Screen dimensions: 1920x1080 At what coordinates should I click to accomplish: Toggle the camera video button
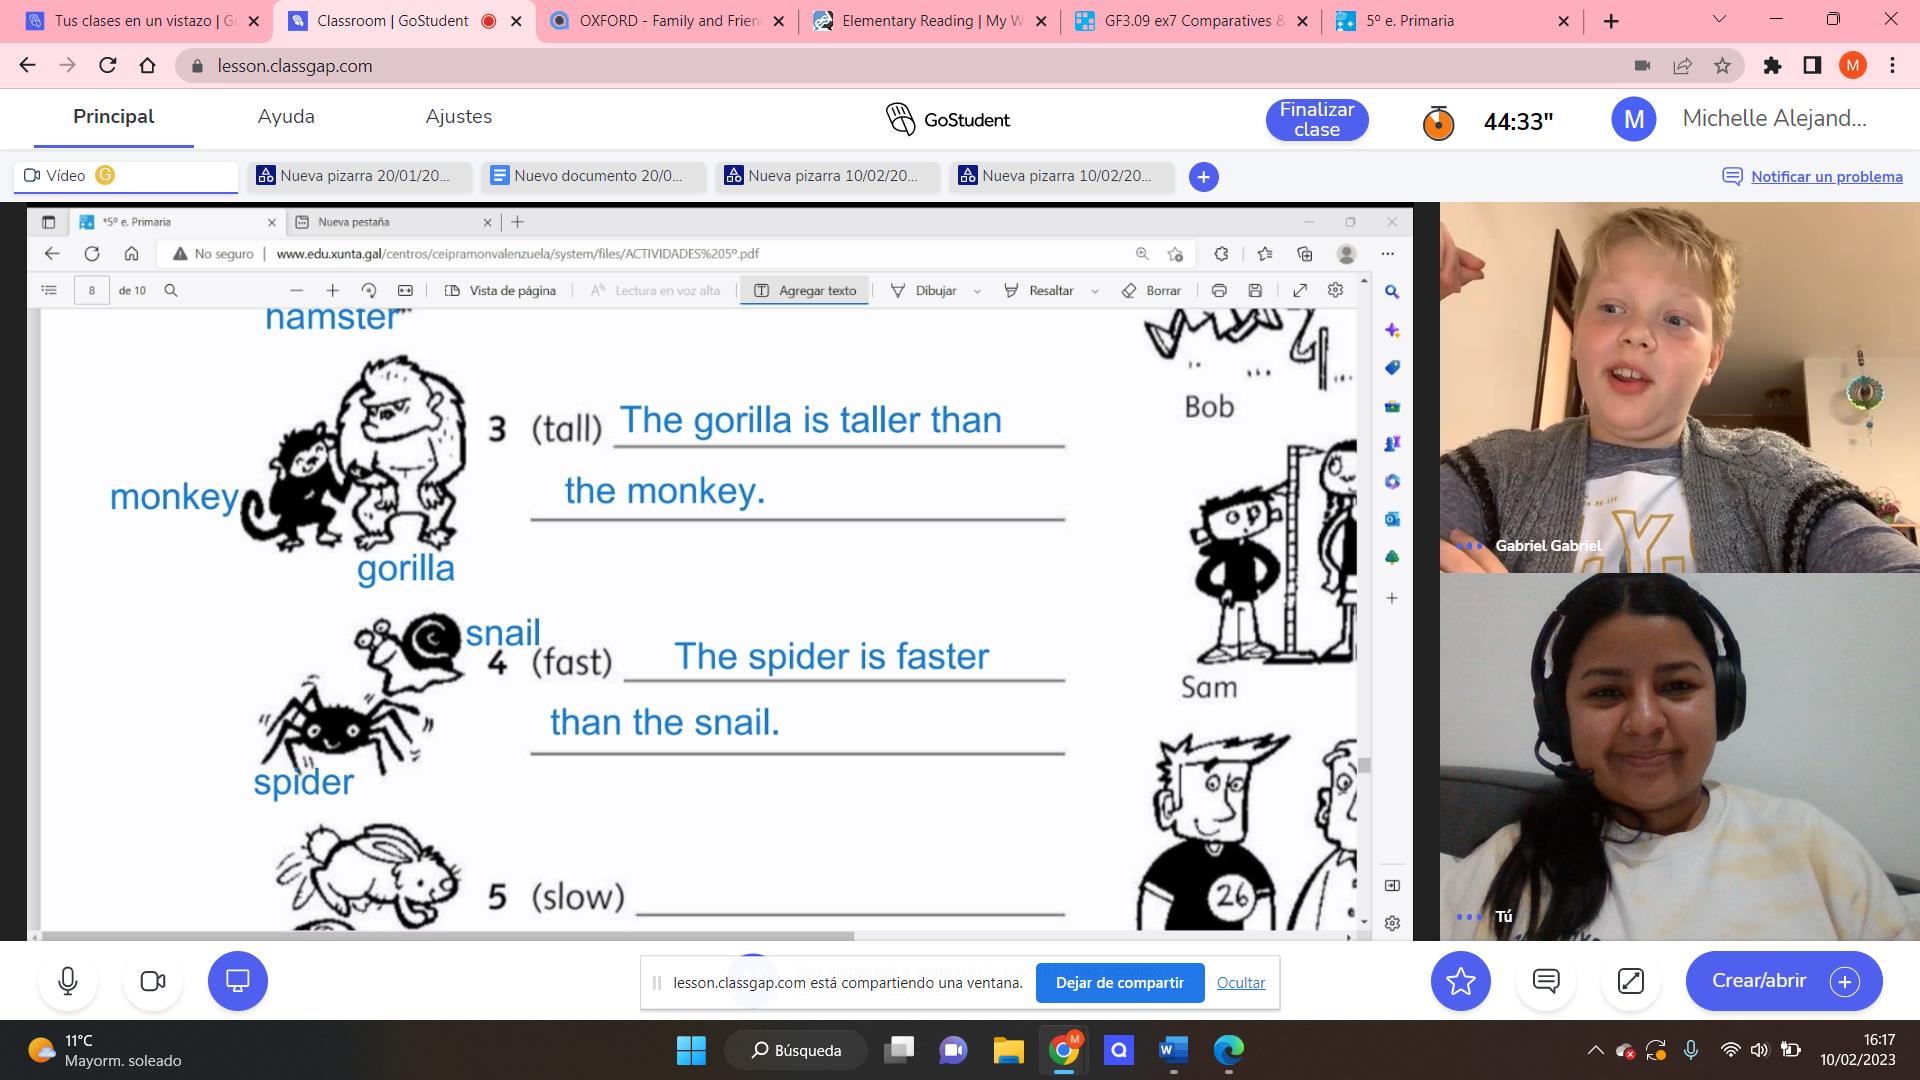(x=153, y=981)
